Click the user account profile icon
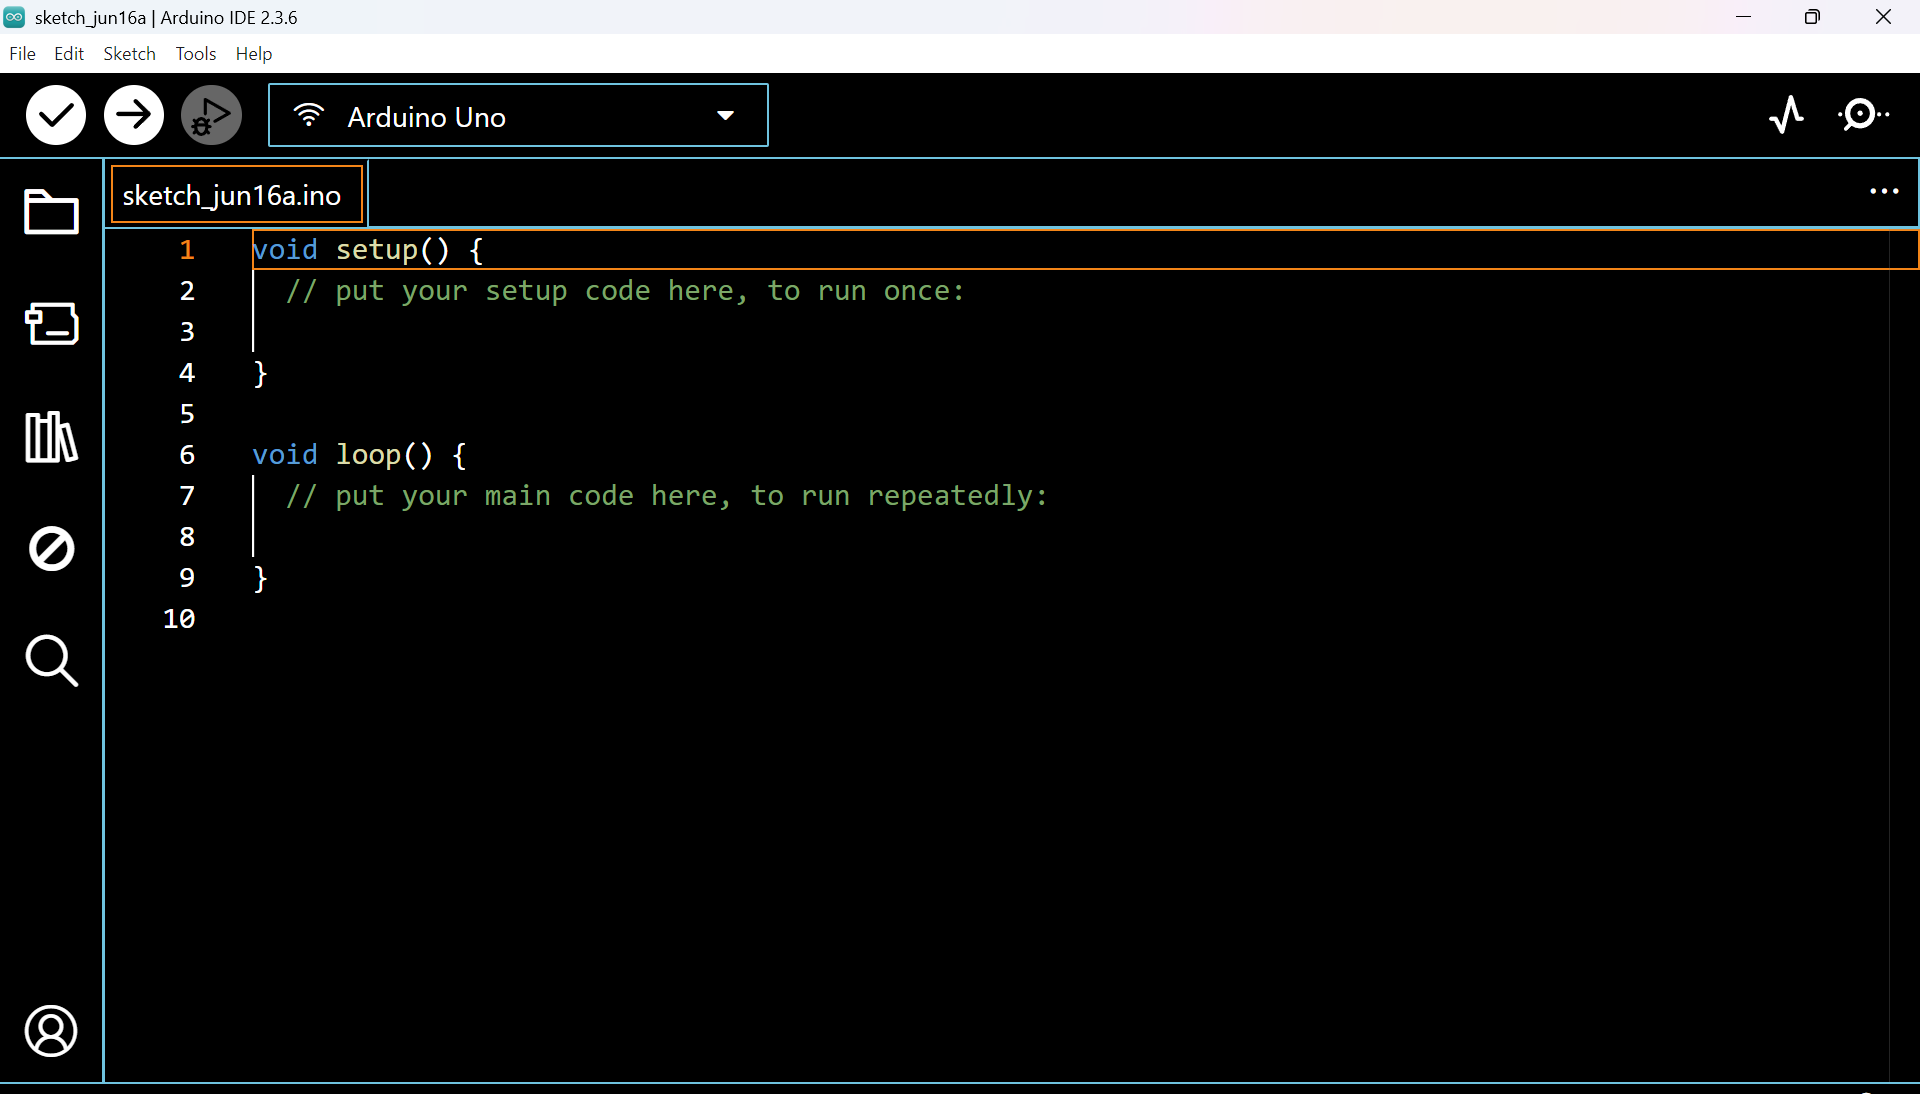The image size is (1920, 1094). coord(51,1032)
